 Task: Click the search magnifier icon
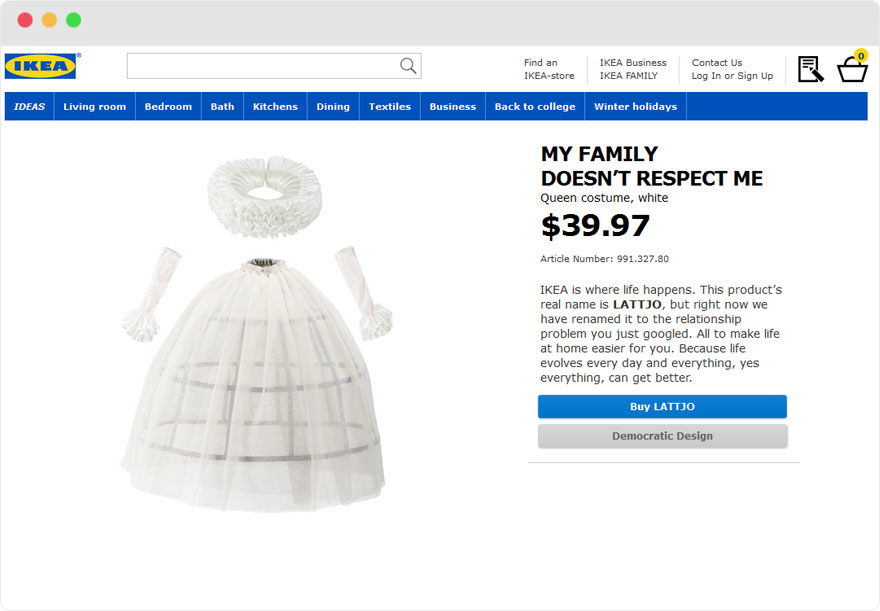click(x=408, y=66)
